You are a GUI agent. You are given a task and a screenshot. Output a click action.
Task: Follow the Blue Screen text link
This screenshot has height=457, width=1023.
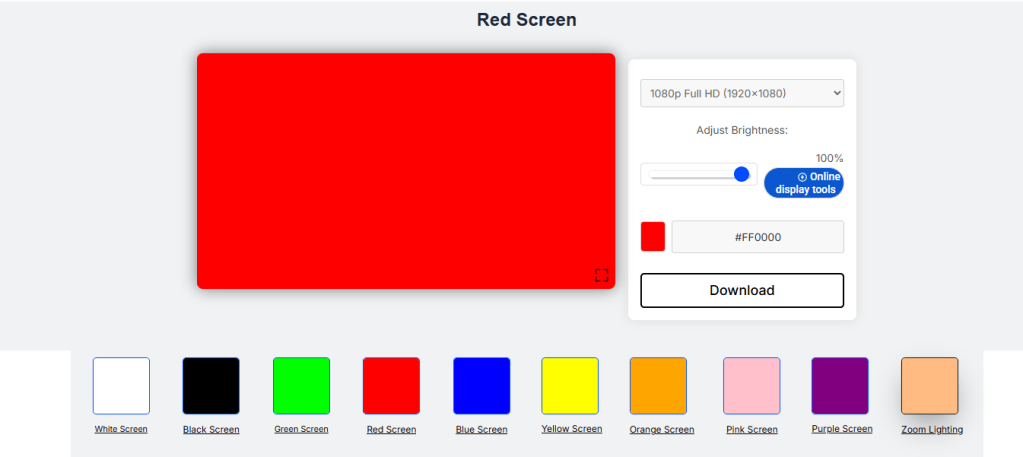pyautogui.click(x=481, y=430)
